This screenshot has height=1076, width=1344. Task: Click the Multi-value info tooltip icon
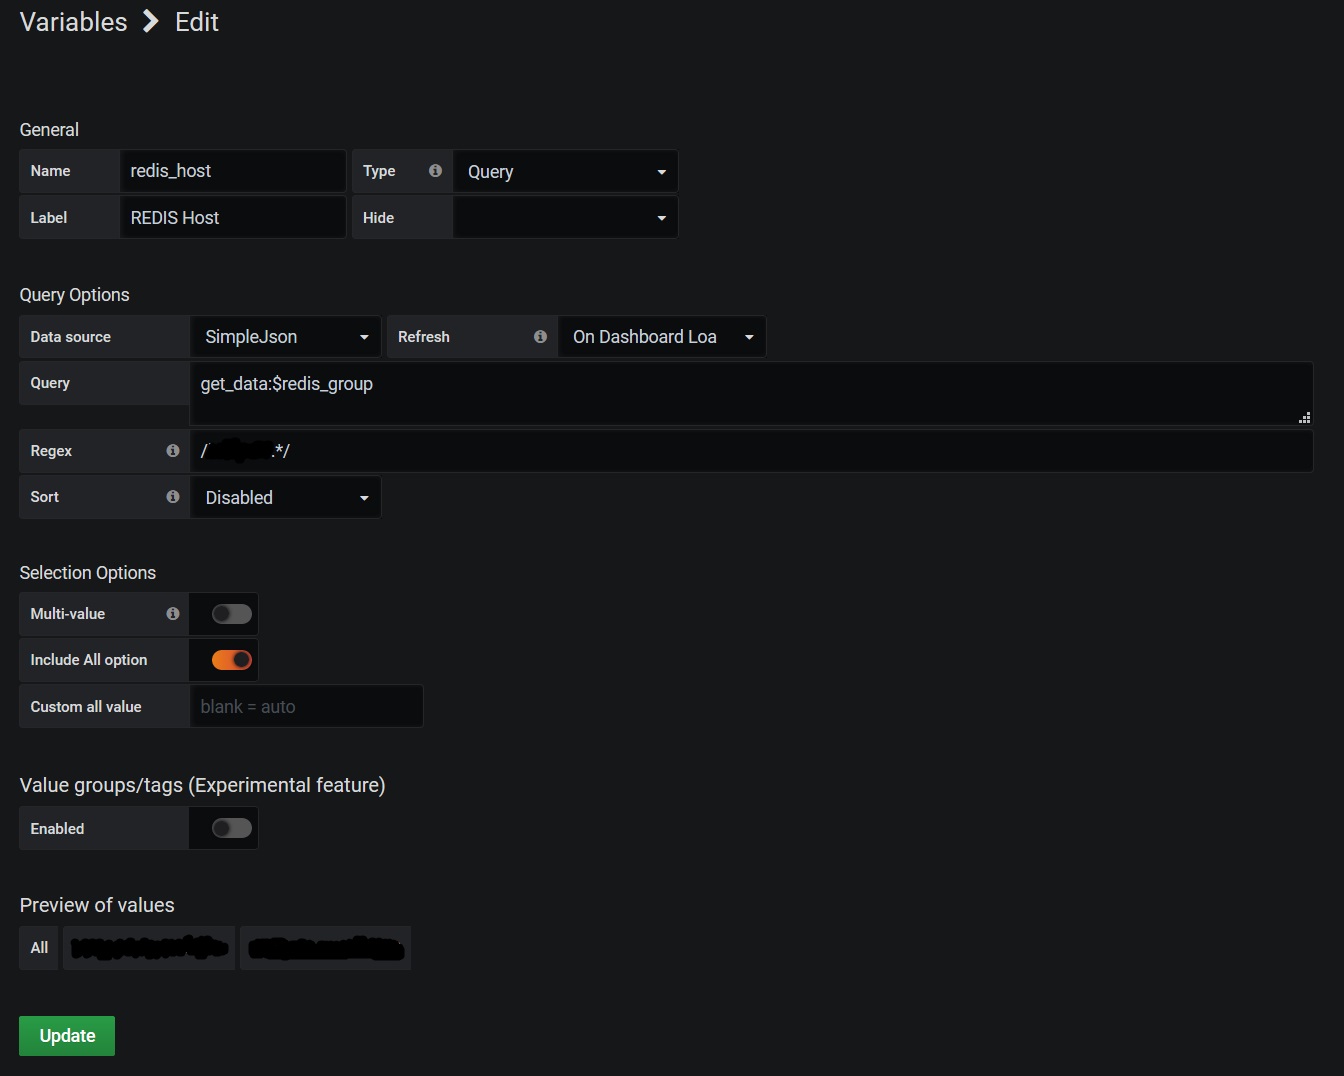[x=172, y=613]
